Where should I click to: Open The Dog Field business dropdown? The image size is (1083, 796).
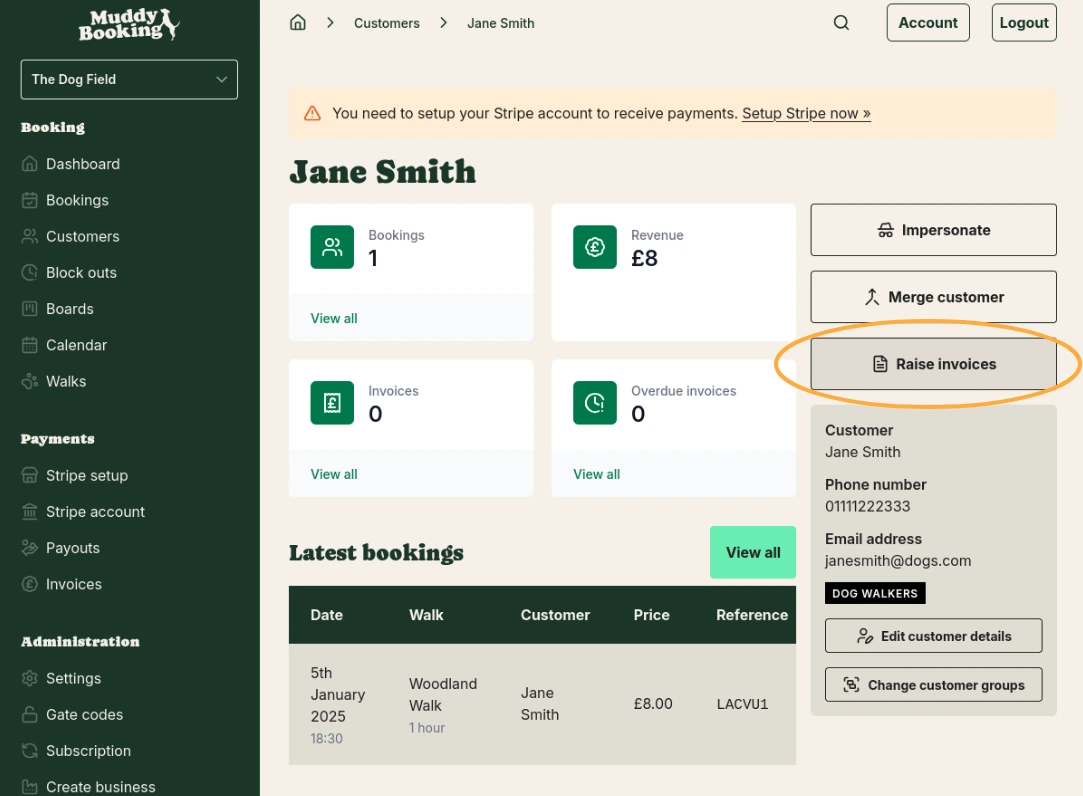coord(128,79)
